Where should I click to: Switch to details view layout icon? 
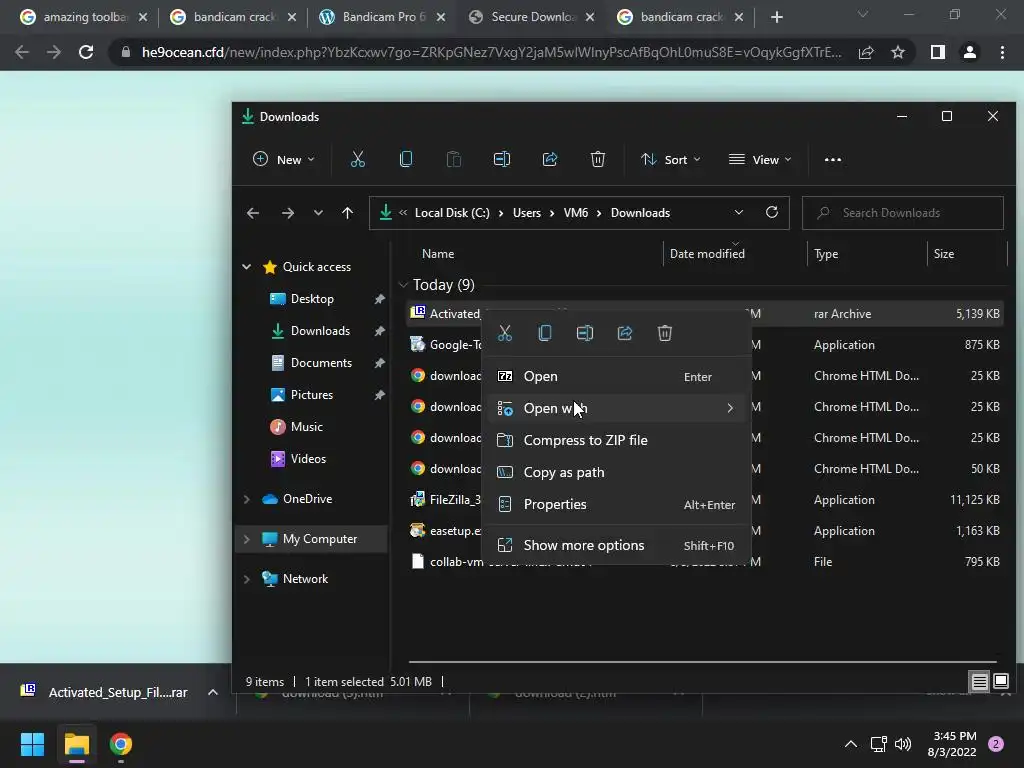[979, 682]
